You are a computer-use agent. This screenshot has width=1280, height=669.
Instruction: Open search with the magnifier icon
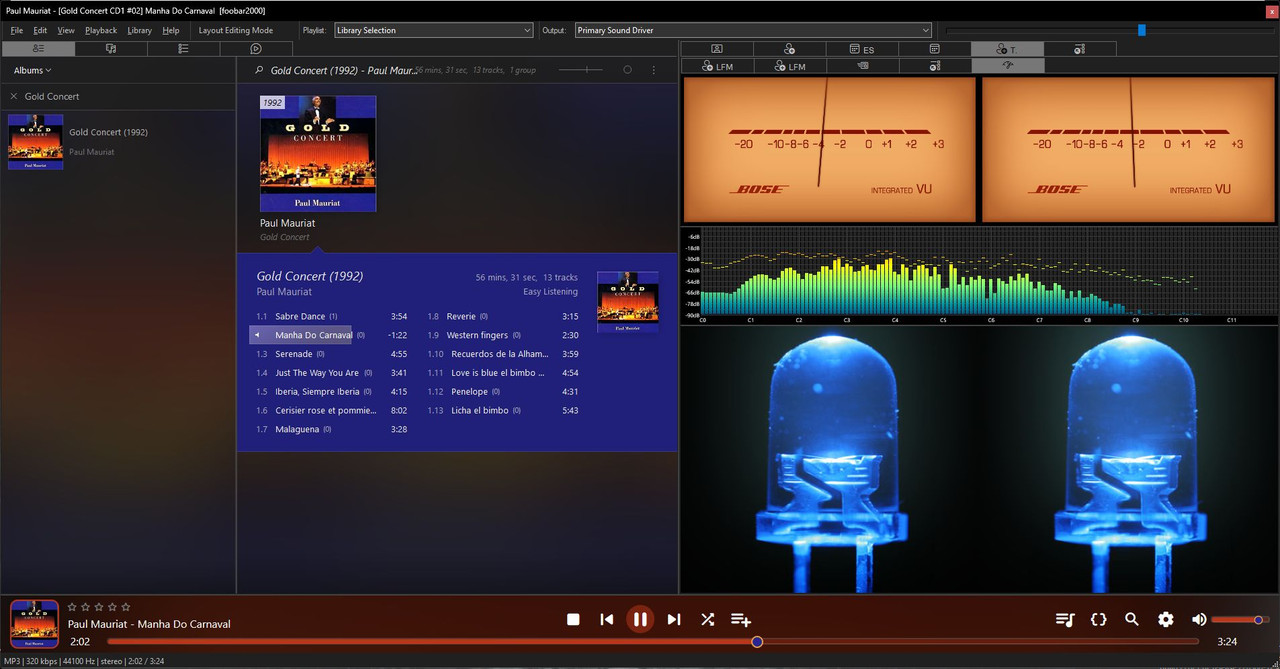(x=1132, y=620)
